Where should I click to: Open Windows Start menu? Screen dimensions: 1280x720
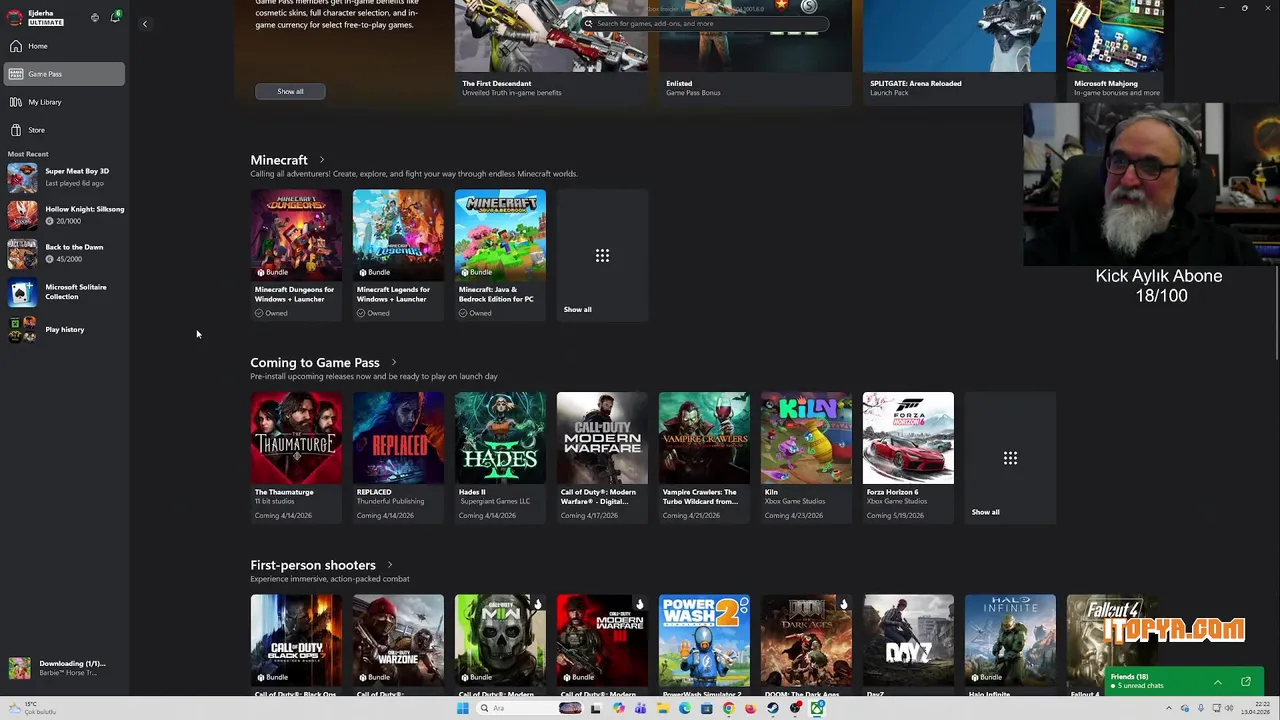tap(463, 709)
